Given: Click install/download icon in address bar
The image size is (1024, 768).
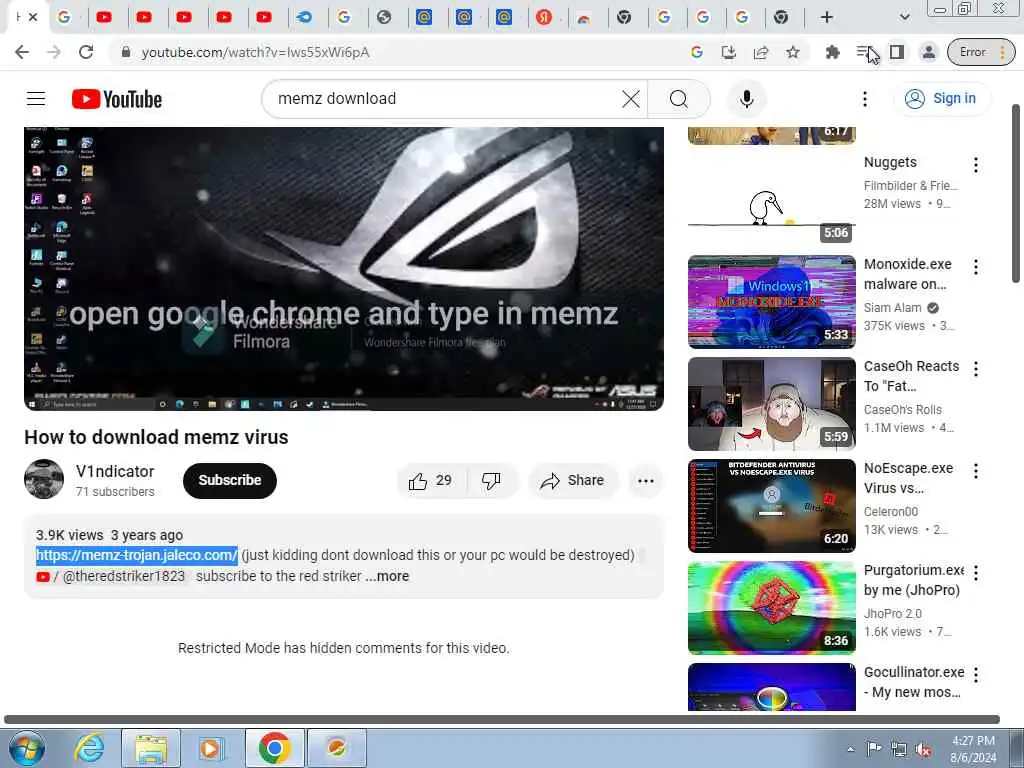Looking at the screenshot, I should pos(729,52).
